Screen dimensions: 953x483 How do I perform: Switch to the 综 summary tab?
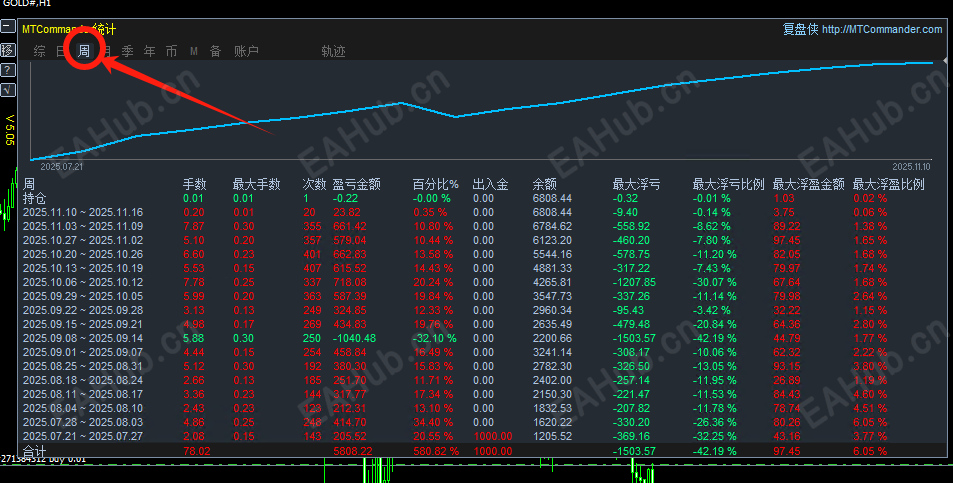point(40,51)
